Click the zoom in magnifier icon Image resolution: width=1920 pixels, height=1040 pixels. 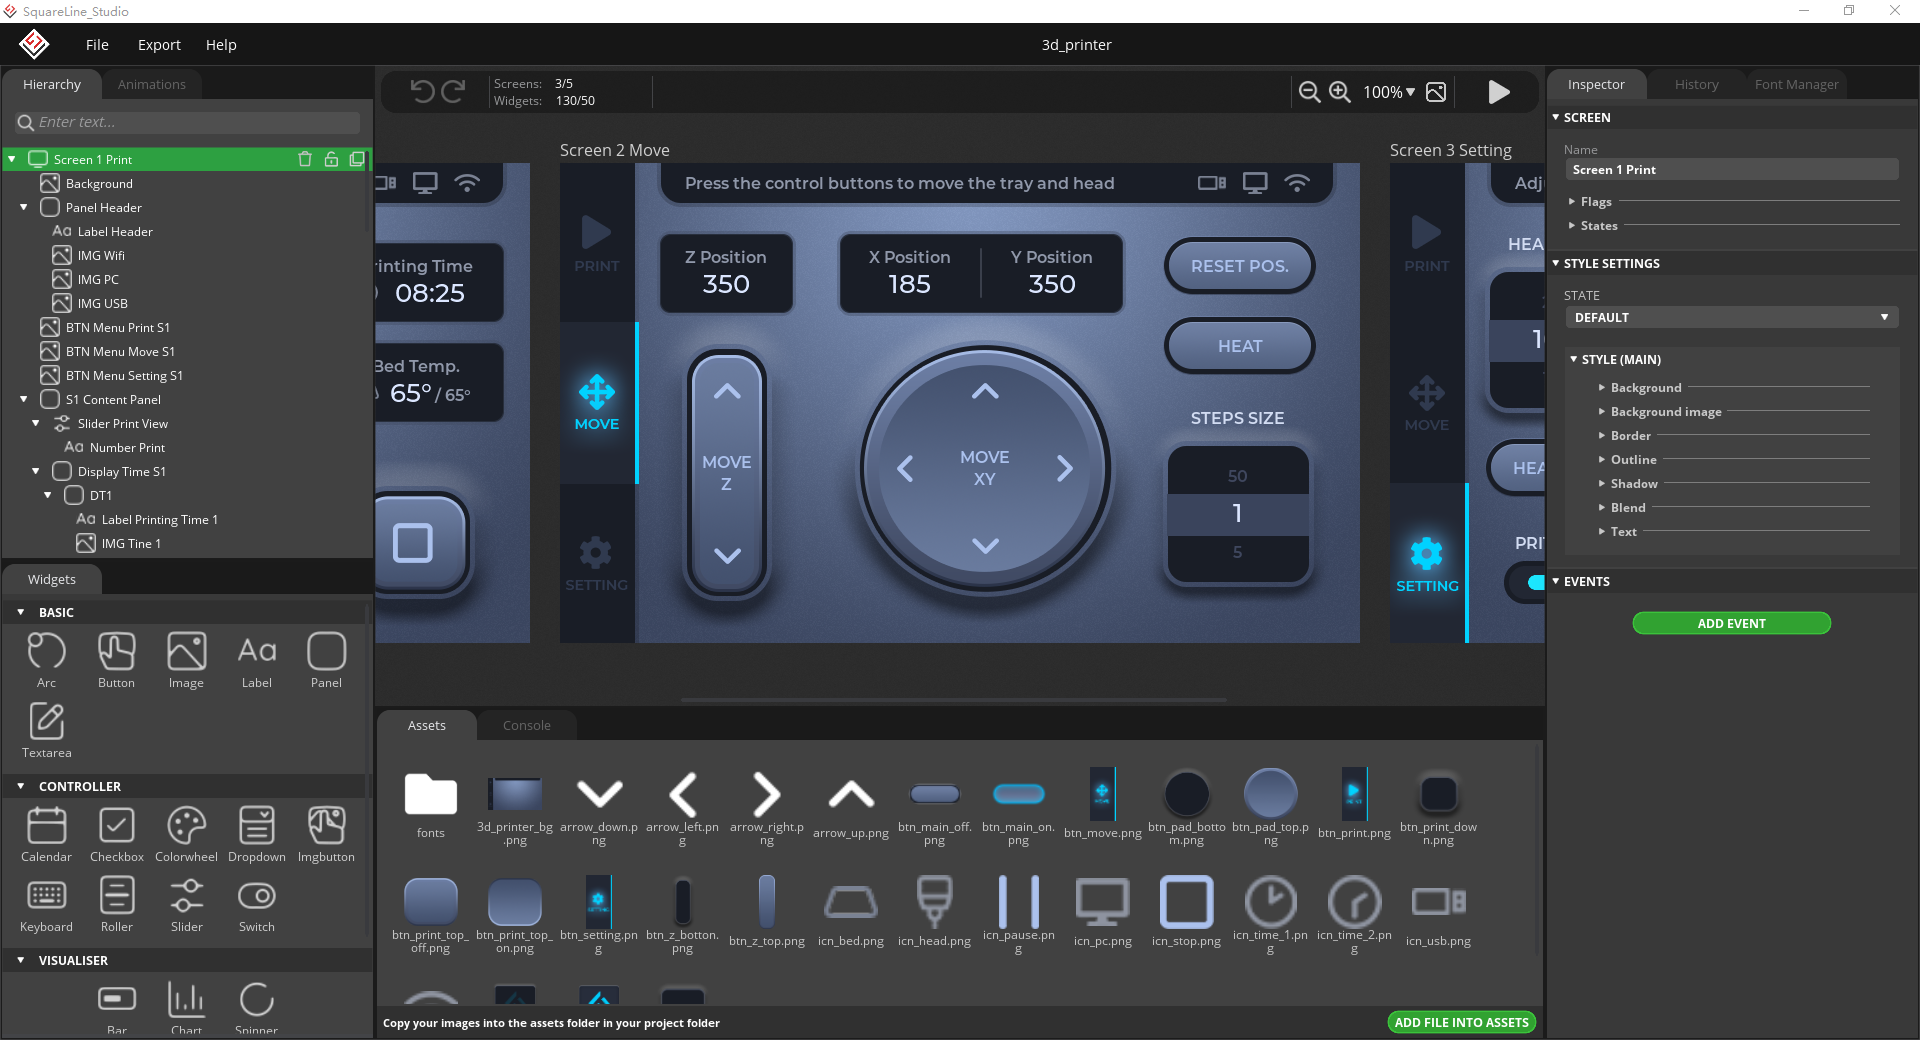pyautogui.click(x=1340, y=92)
